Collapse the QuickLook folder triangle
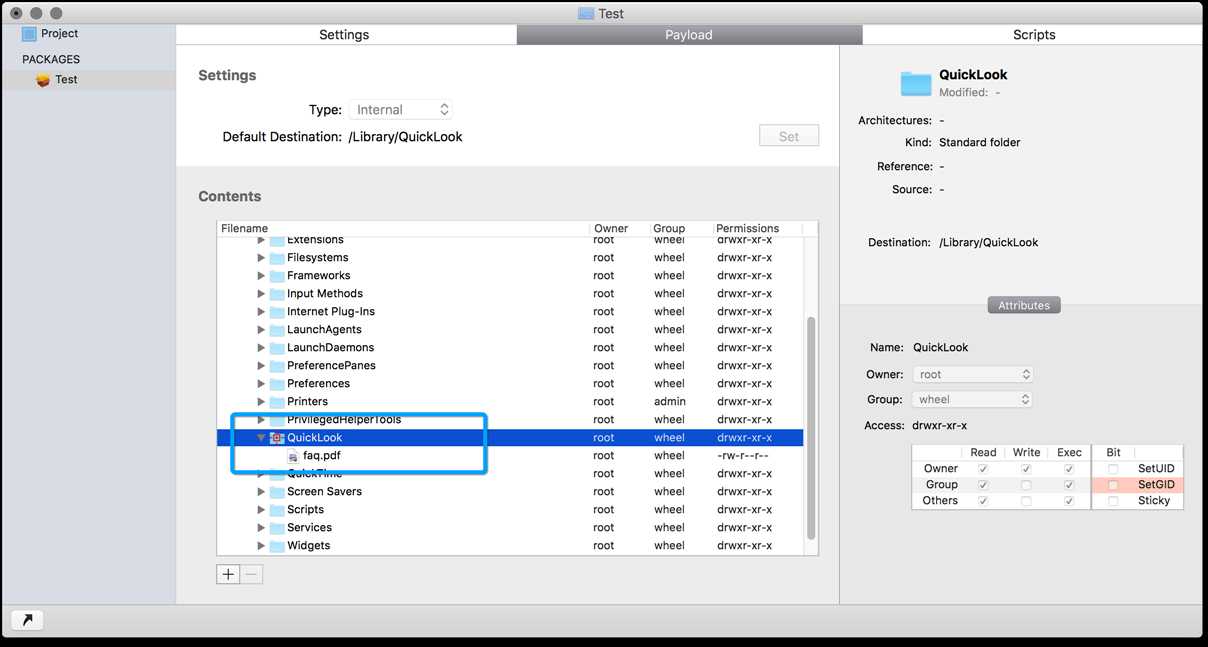This screenshot has width=1208, height=647. pos(261,438)
